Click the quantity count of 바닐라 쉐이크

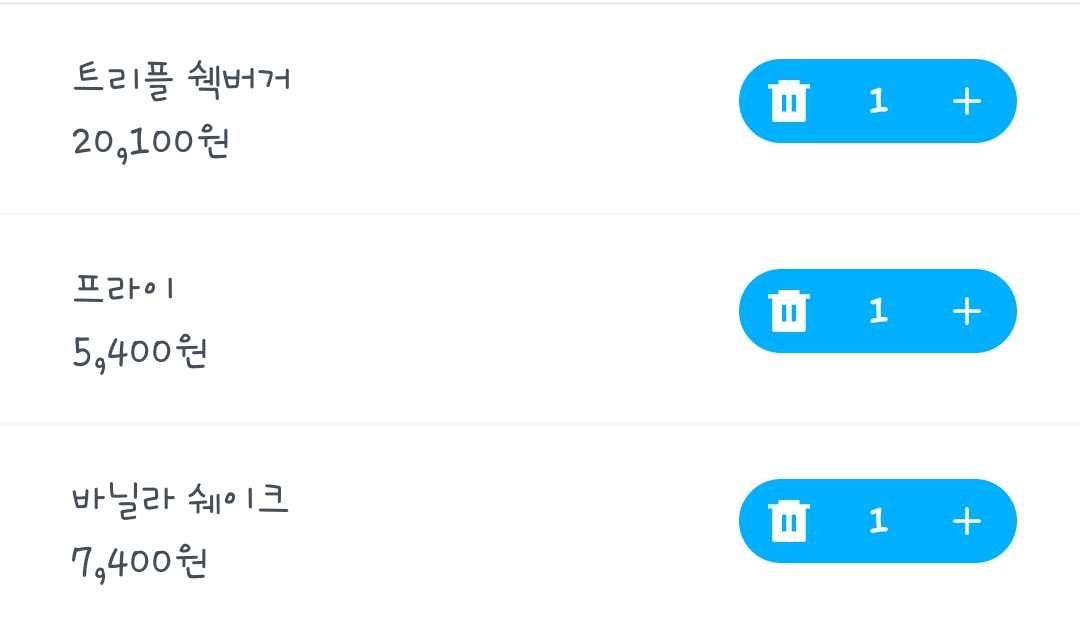pos(878,521)
